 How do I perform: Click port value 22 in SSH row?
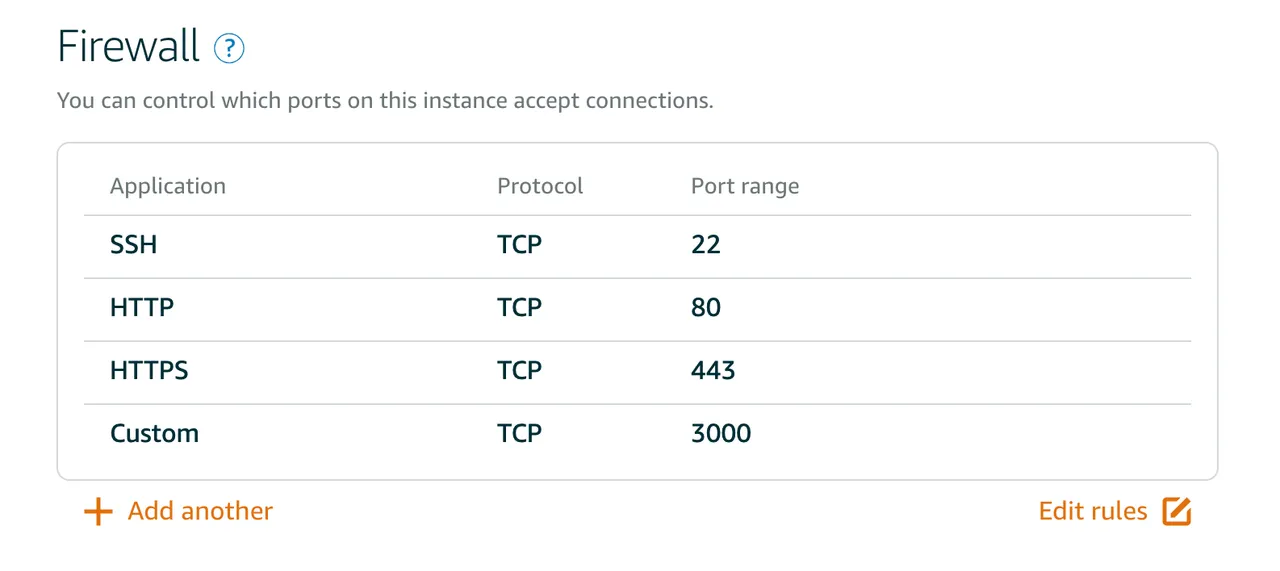coord(706,245)
